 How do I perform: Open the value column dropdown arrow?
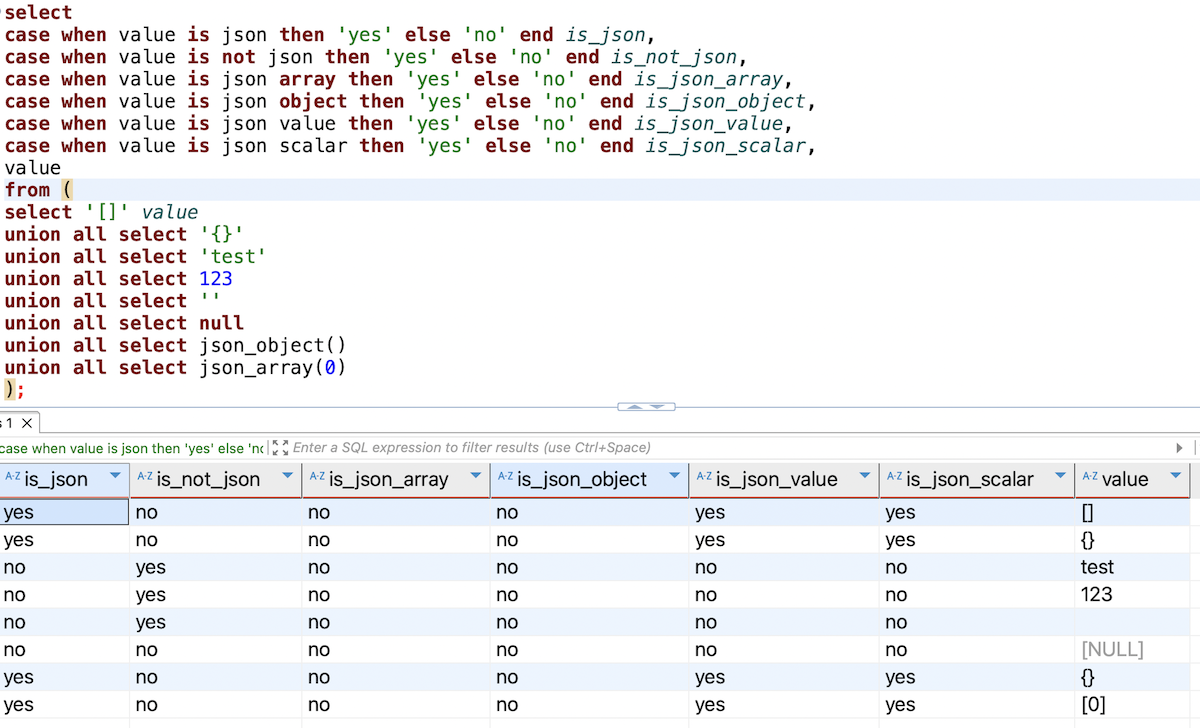coord(1175,476)
